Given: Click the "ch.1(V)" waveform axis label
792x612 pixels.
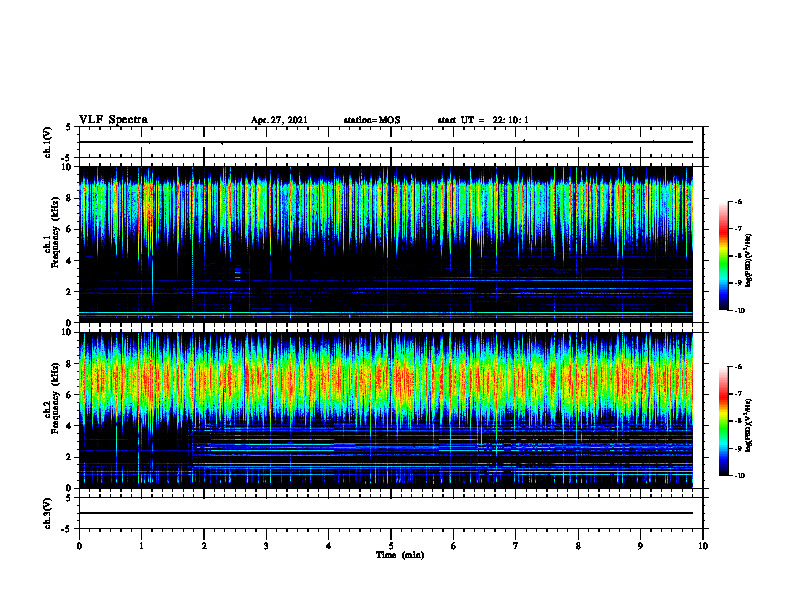Looking at the screenshot, I should coord(47,142).
